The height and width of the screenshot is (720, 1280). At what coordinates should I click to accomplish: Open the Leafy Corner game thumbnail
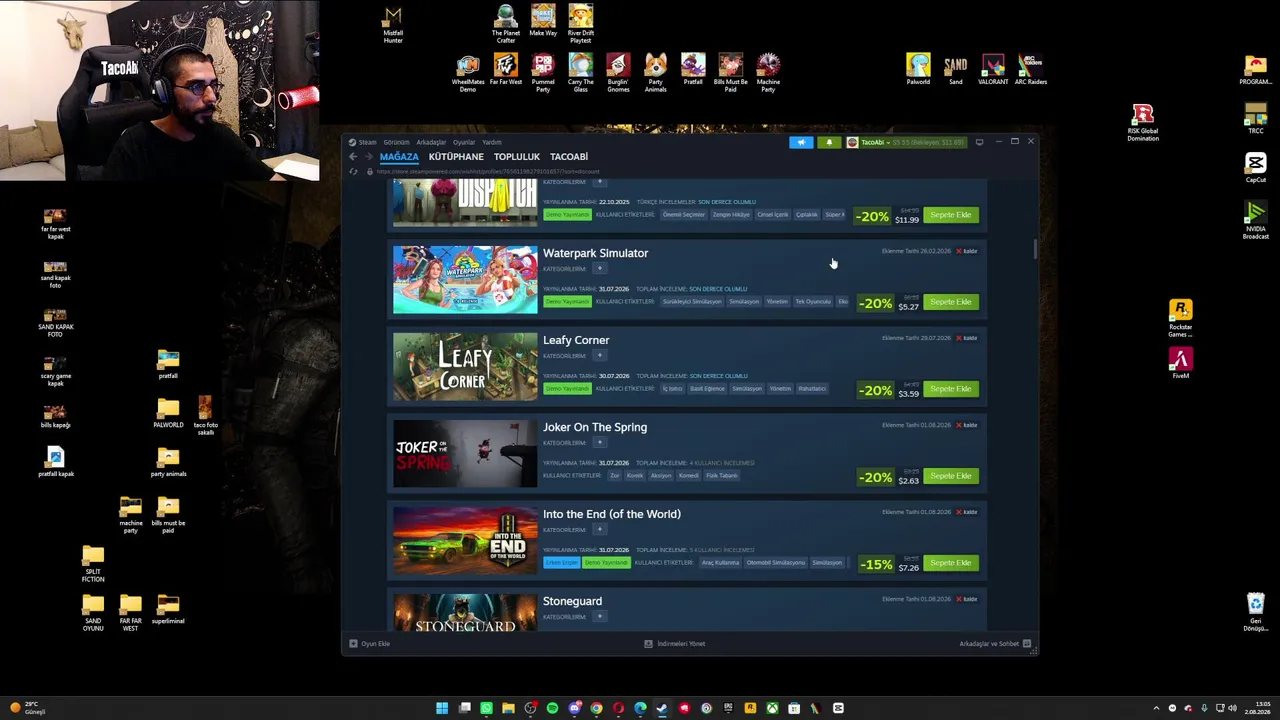[x=465, y=367]
